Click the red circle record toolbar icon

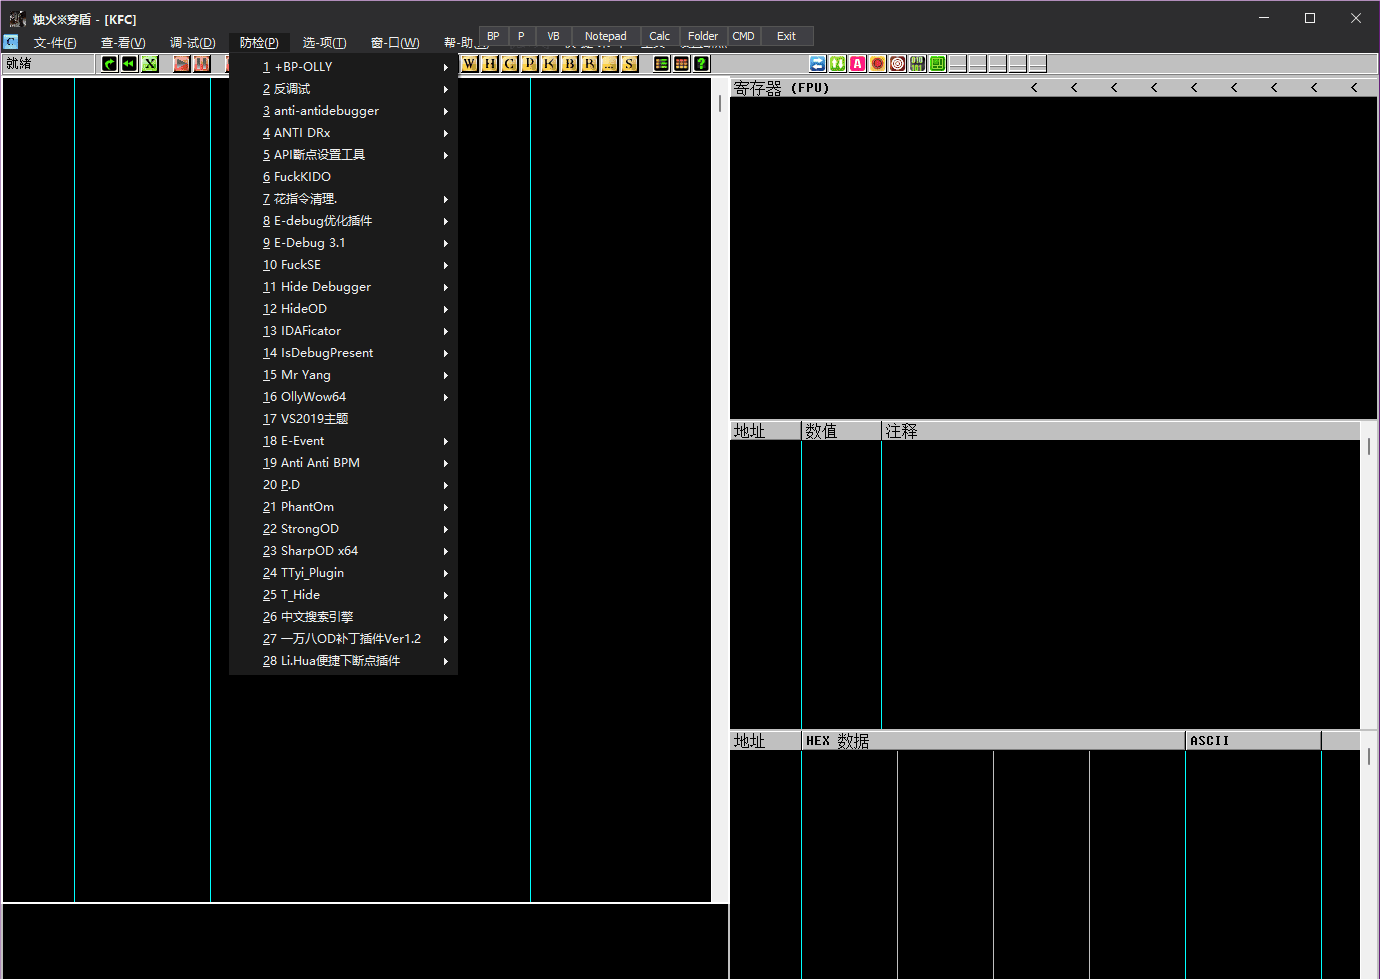point(877,64)
